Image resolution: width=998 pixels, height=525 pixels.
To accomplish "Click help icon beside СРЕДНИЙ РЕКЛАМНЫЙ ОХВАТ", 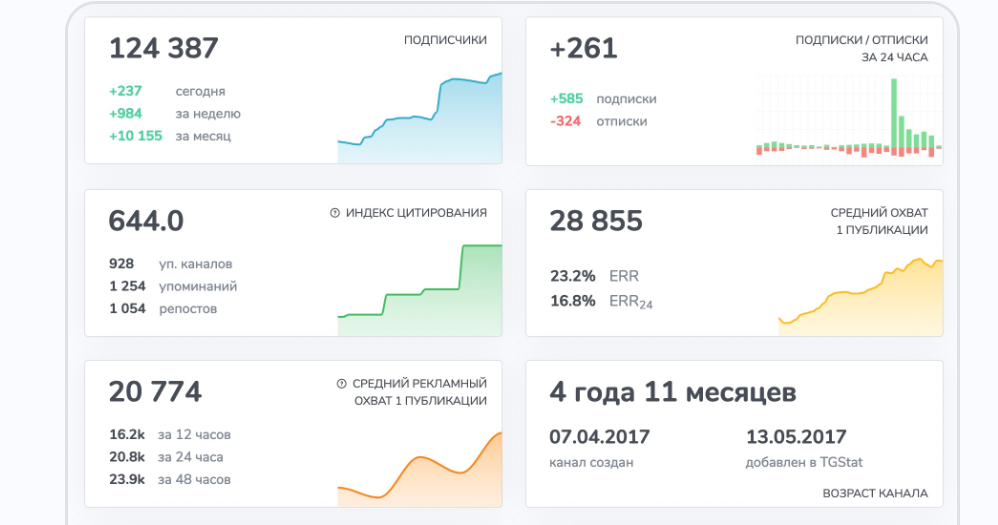I will (x=341, y=384).
